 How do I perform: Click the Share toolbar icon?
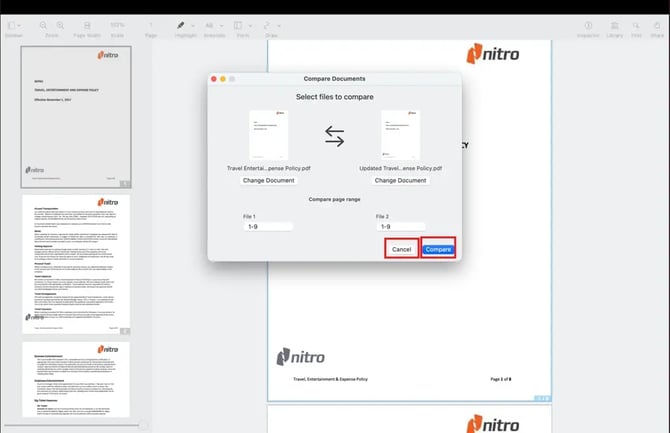click(657, 26)
